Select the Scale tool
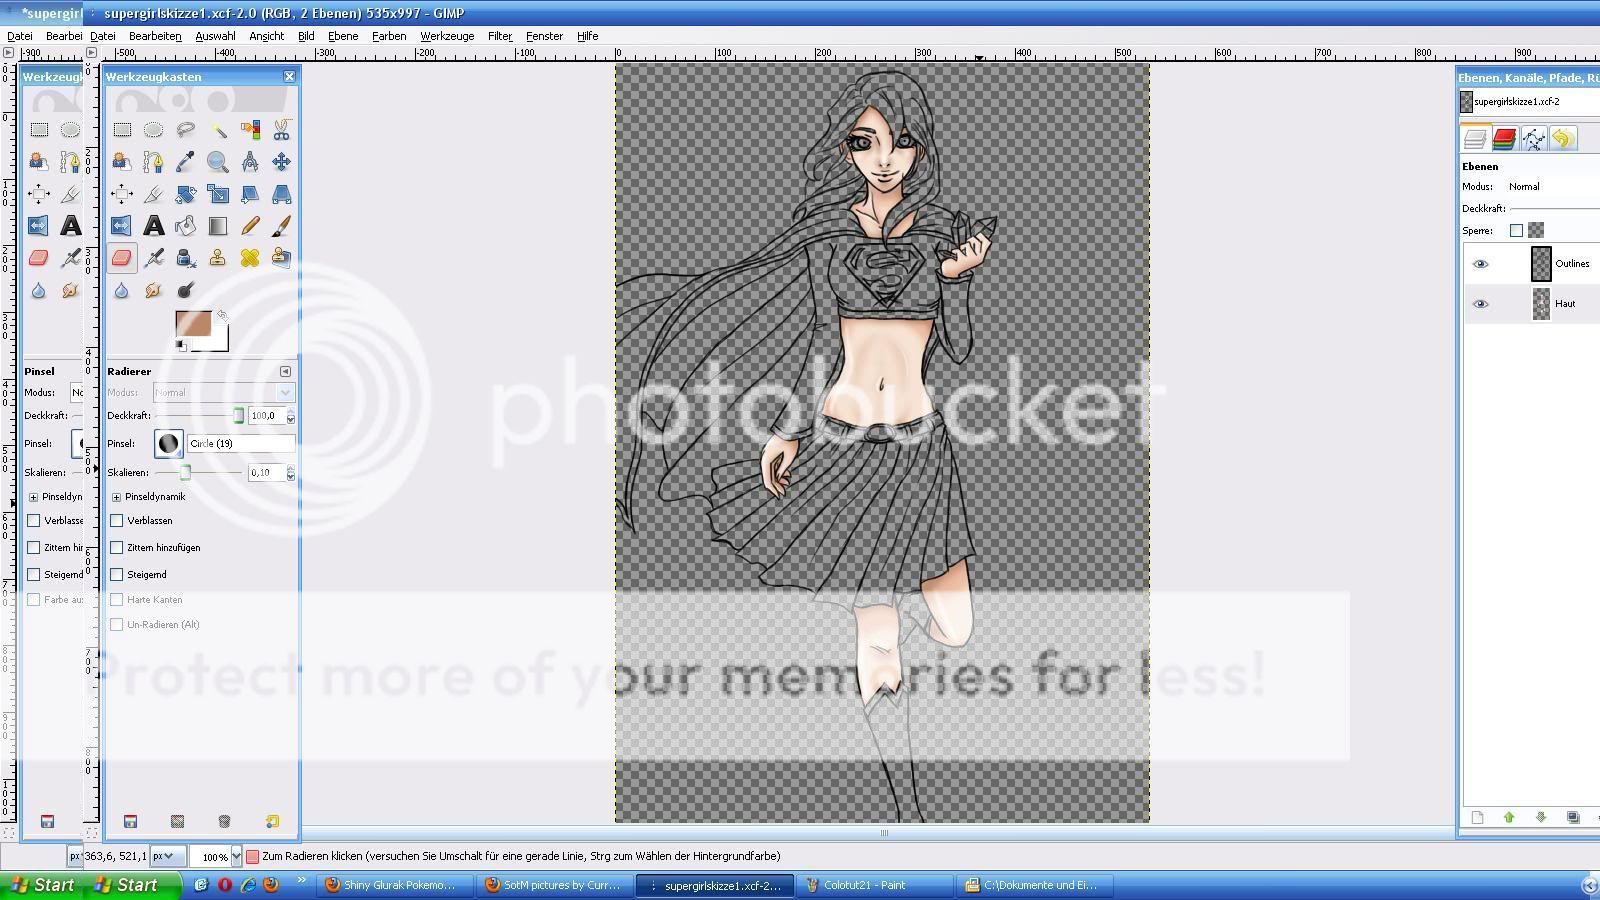The height and width of the screenshot is (900, 1600). point(217,194)
